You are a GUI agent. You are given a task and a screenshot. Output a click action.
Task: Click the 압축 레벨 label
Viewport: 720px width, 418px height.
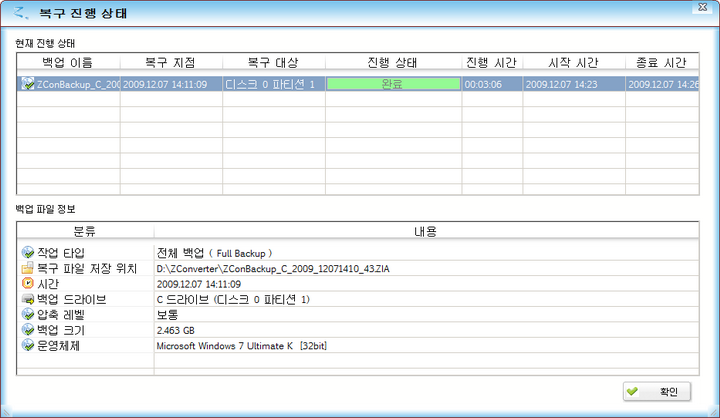tap(61, 315)
